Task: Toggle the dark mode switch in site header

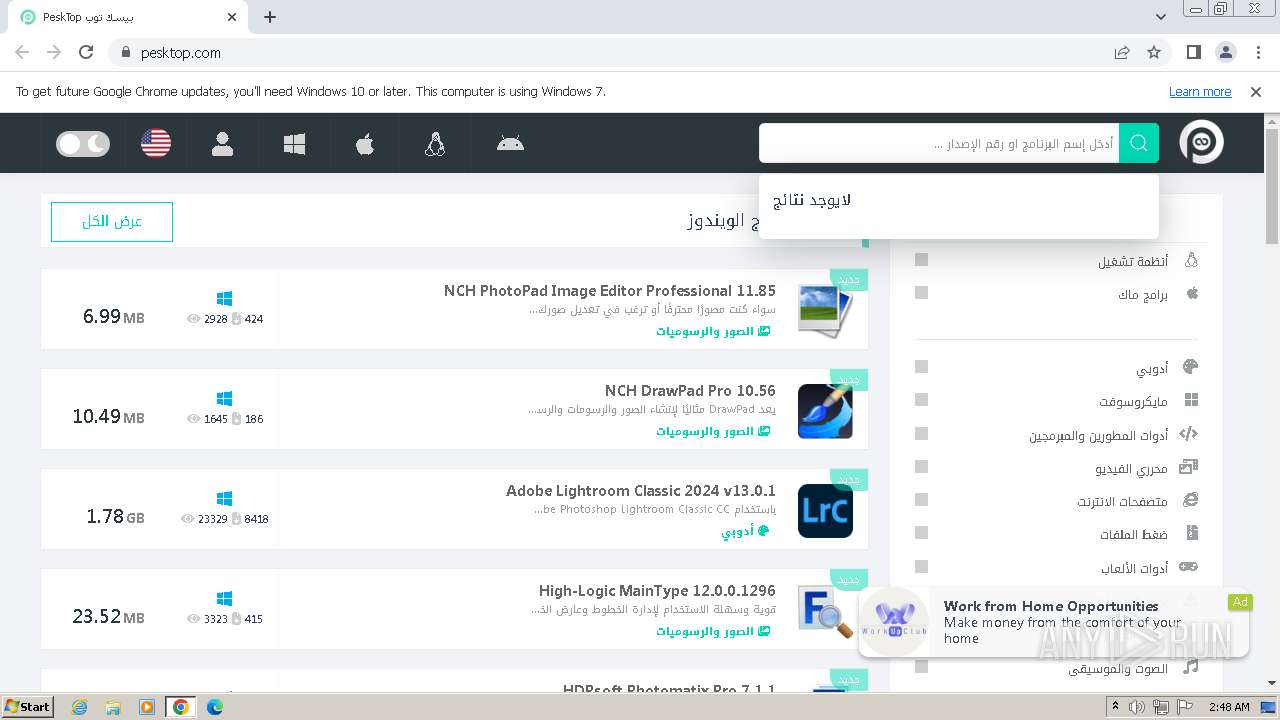Action: (83, 144)
